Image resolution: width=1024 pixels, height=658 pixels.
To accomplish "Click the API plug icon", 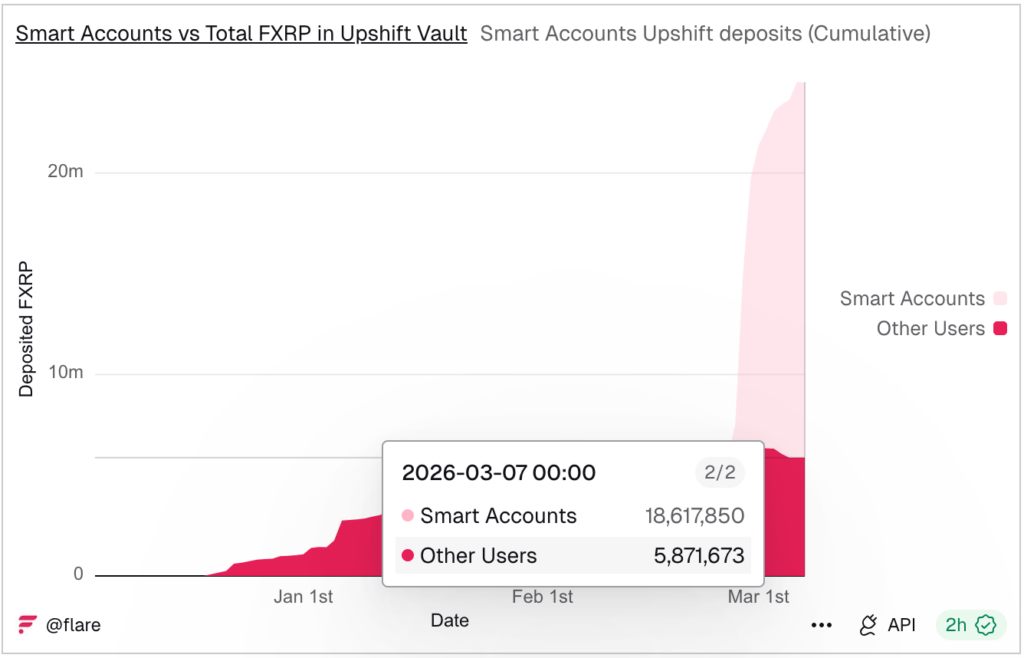I will tap(868, 625).
